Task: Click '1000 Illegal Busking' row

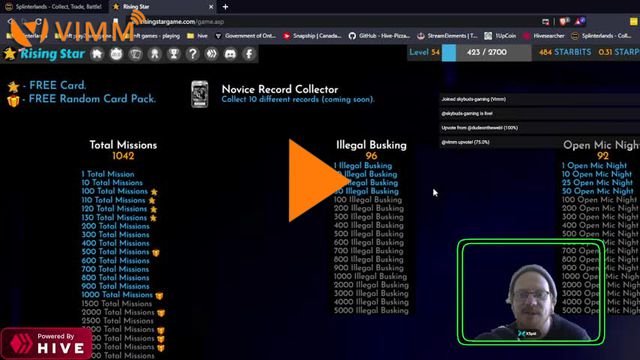Action: pyautogui.click(x=370, y=276)
